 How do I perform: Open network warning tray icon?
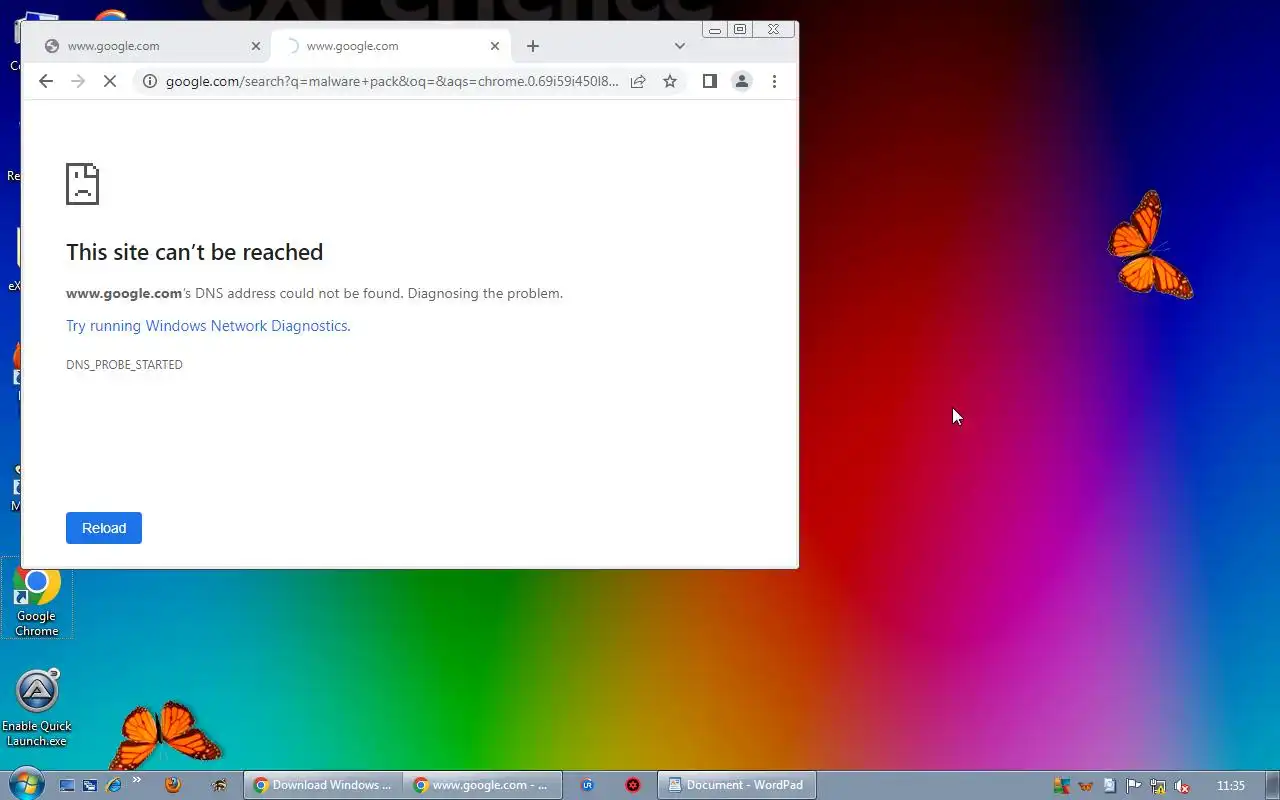pos(1158,786)
